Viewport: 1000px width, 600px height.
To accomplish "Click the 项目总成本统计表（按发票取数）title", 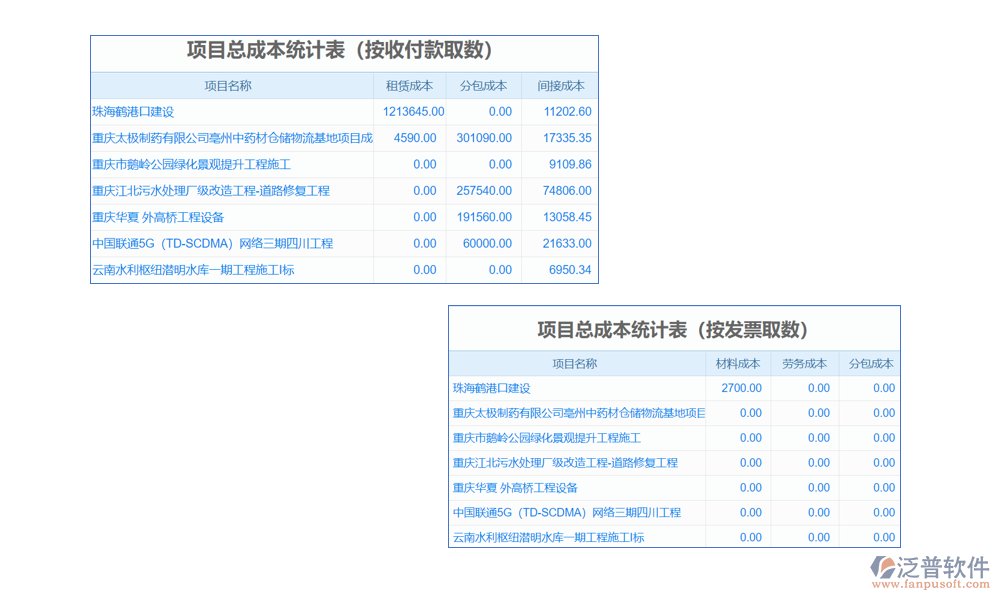I will pyautogui.click(x=673, y=329).
